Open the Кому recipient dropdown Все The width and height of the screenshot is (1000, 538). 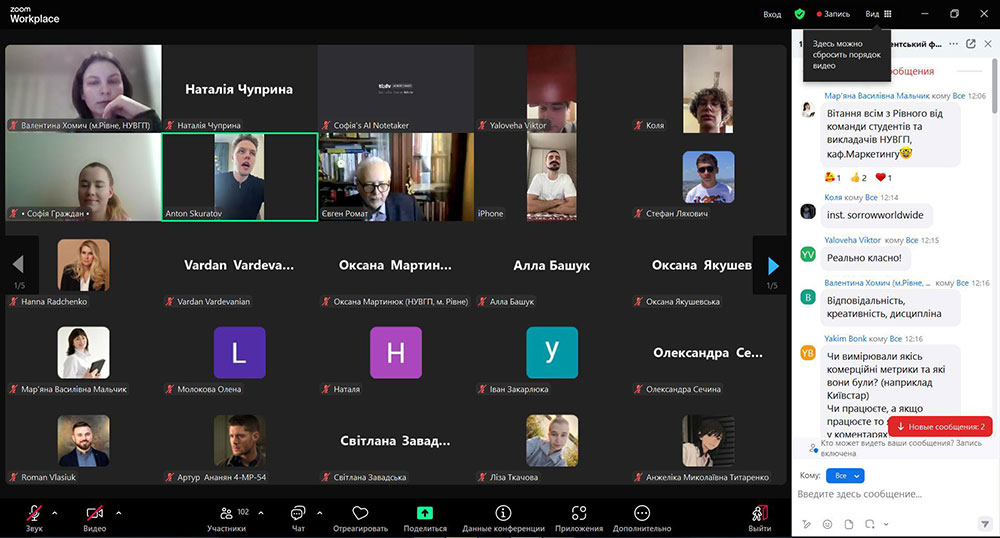pyautogui.click(x=845, y=476)
